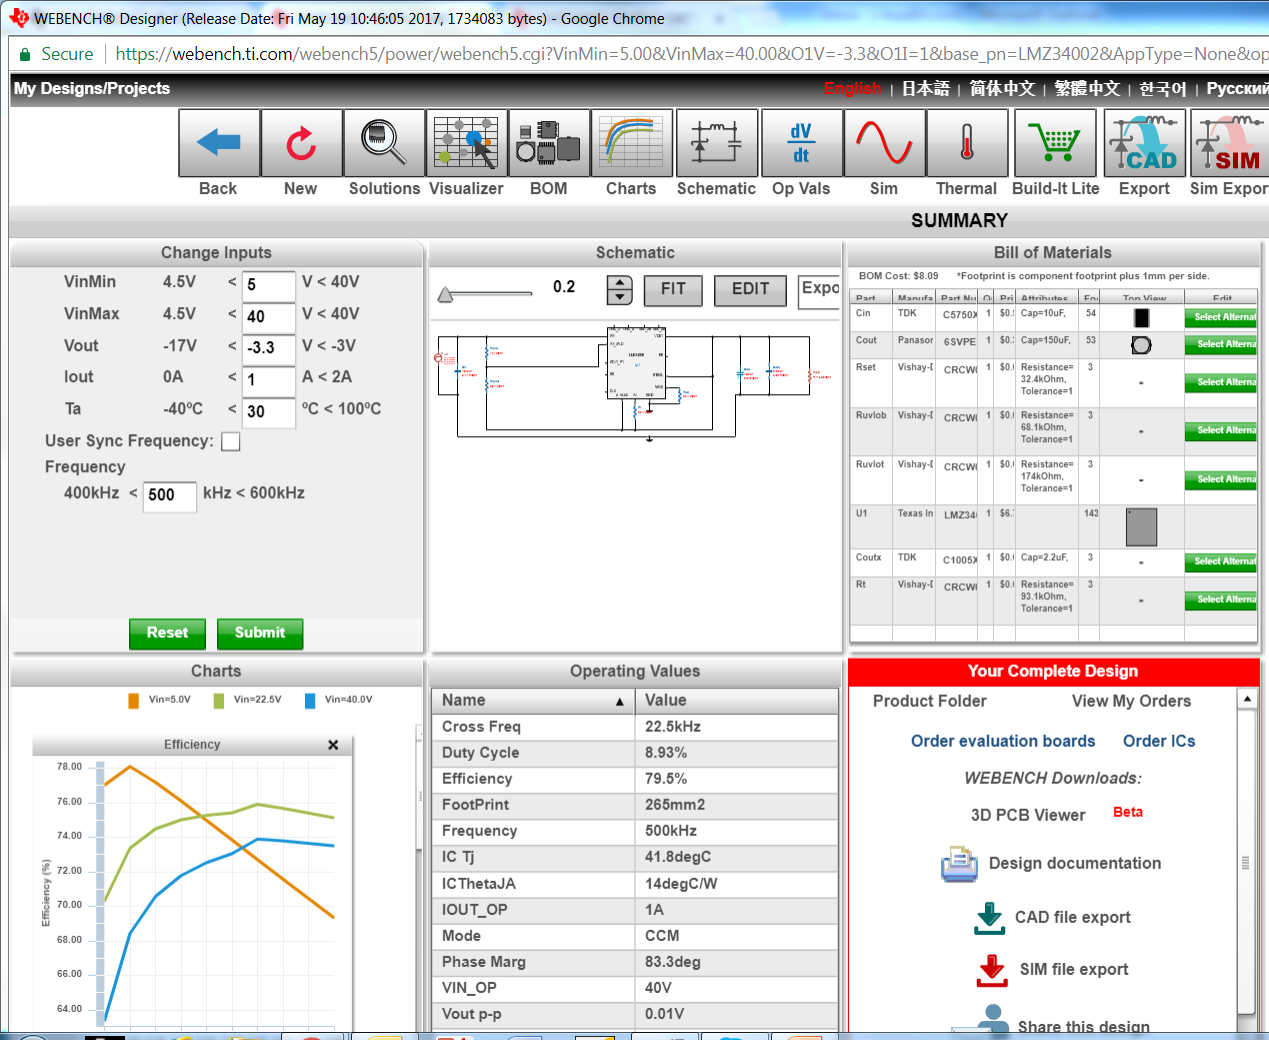Select Alternate part for Cout
Image resolution: width=1269 pixels, height=1040 pixels.
pyautogui.click(x=1222, y=345)
